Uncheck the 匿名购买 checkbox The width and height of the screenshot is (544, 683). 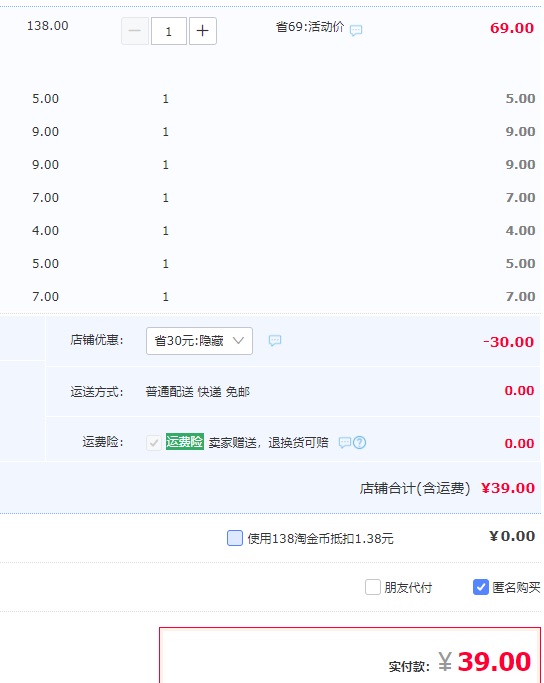(481, 587)
